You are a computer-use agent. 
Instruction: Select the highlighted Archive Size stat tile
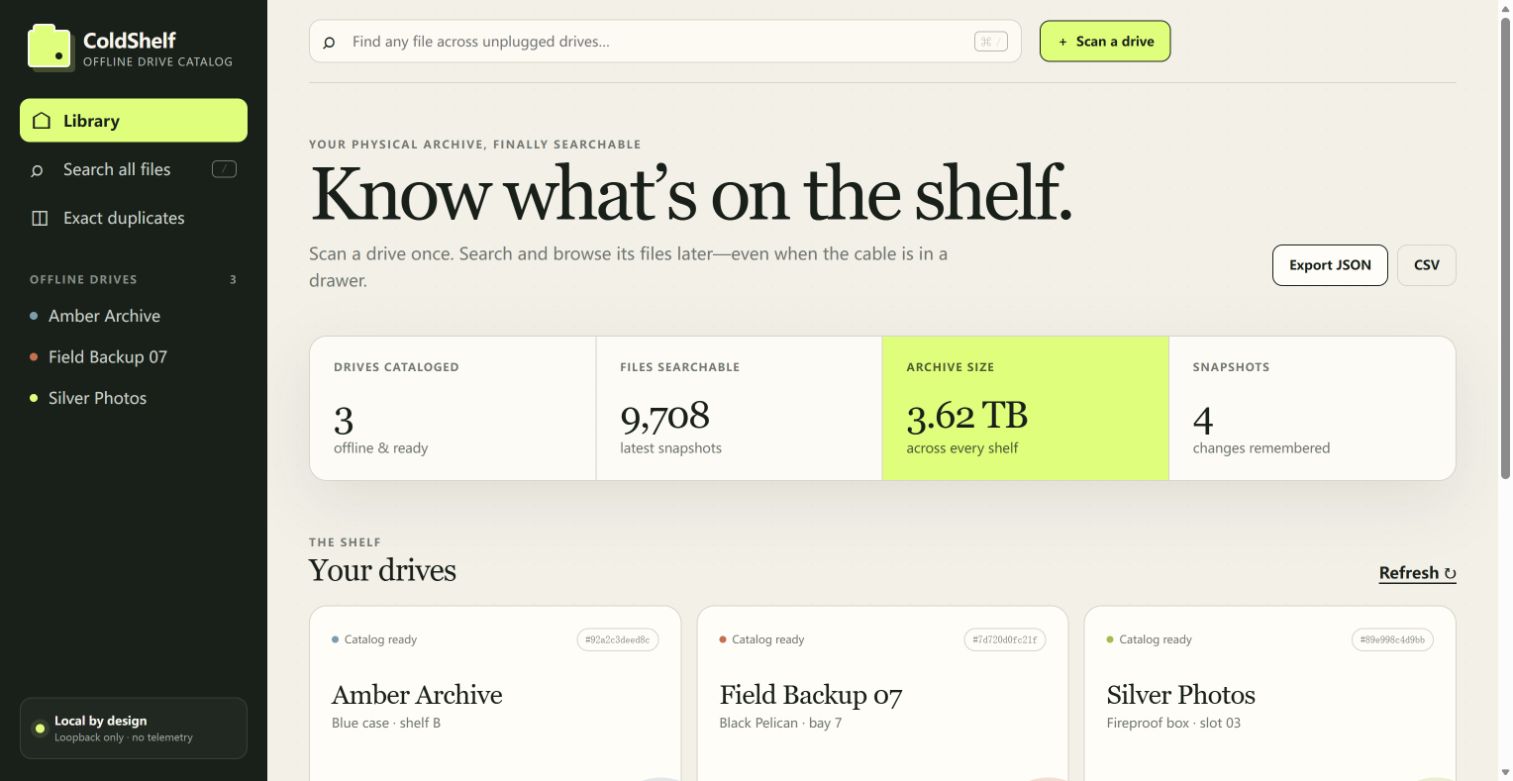pos(1025,408)
